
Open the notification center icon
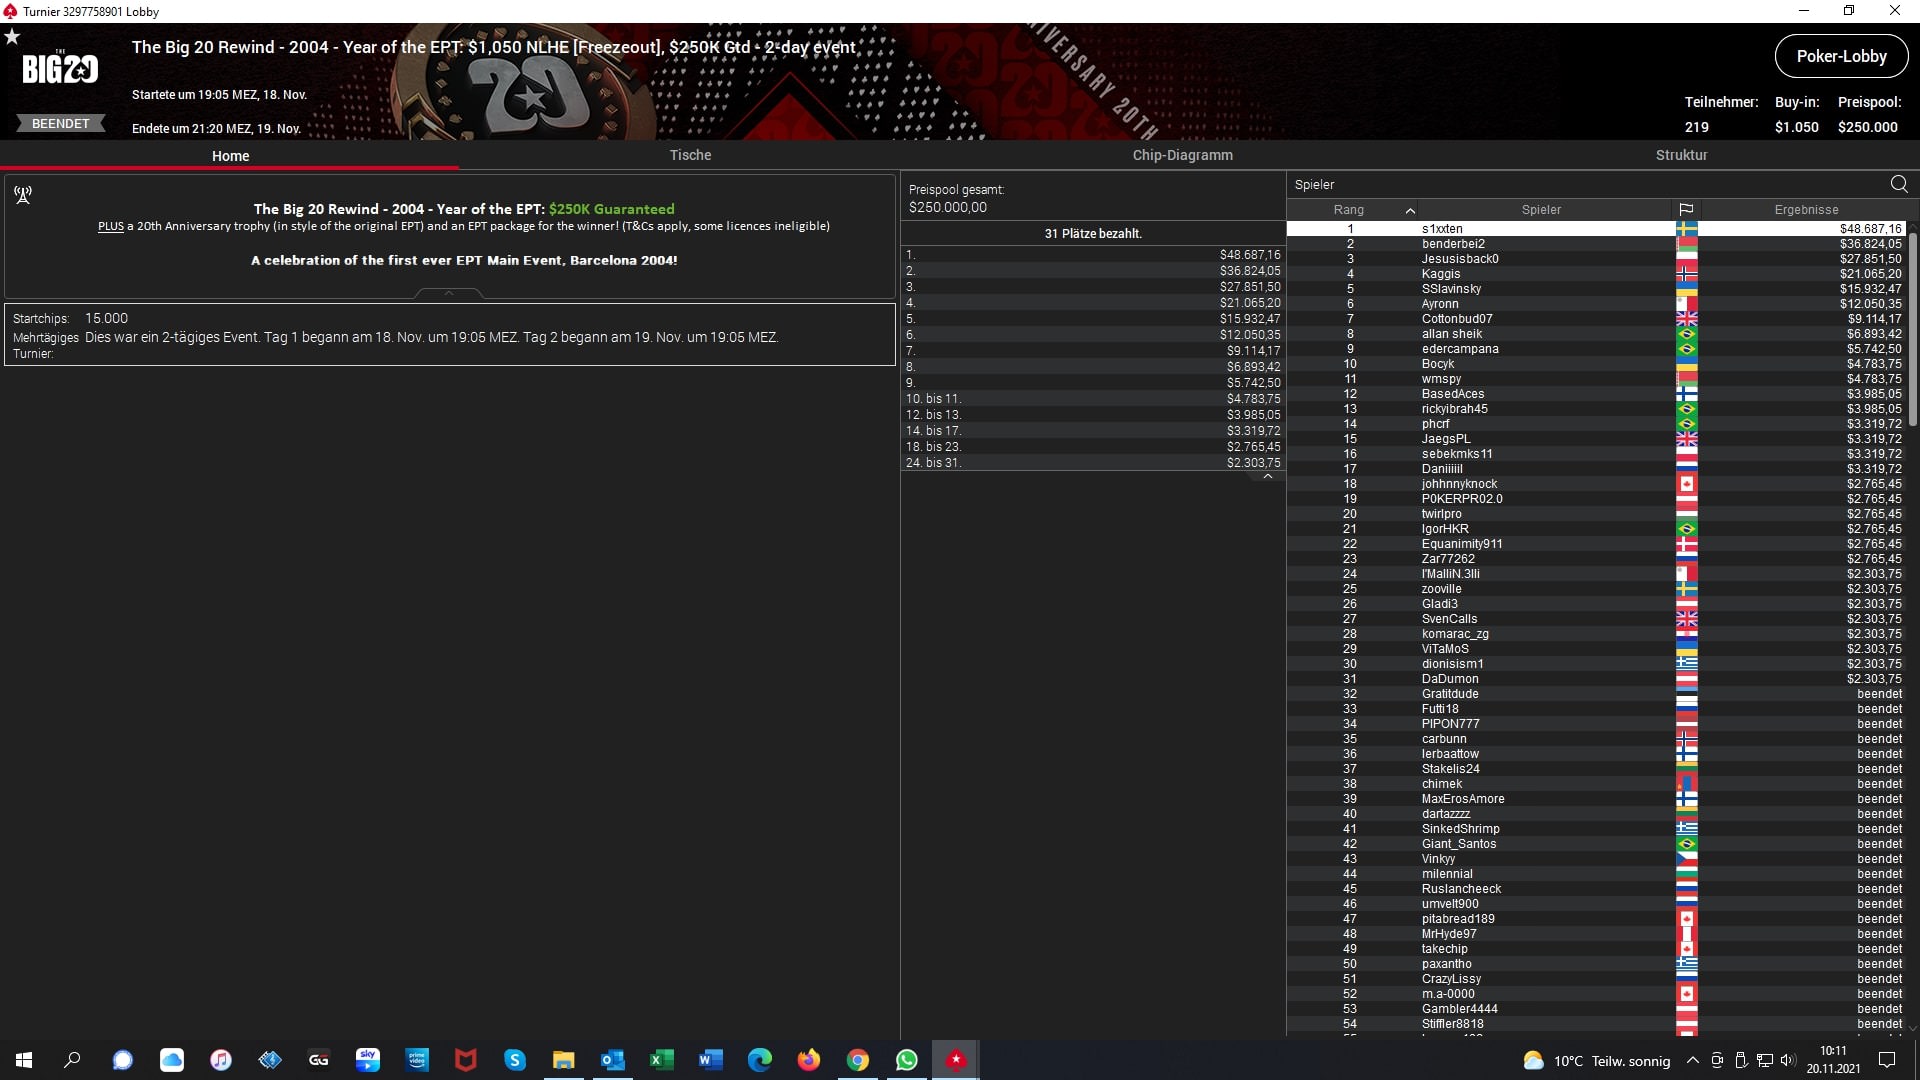pyautogui.click(x=1887, y=1060)
